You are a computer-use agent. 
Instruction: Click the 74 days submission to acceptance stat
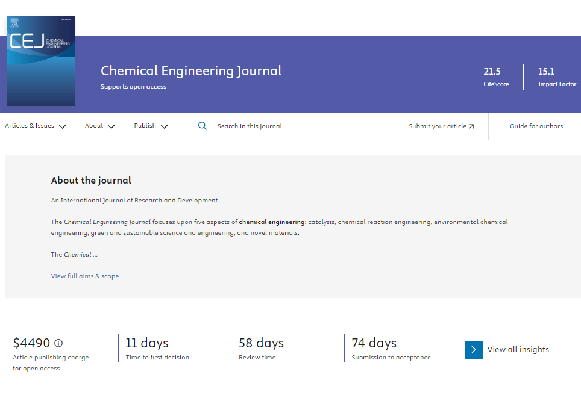[x=391, y=348]
